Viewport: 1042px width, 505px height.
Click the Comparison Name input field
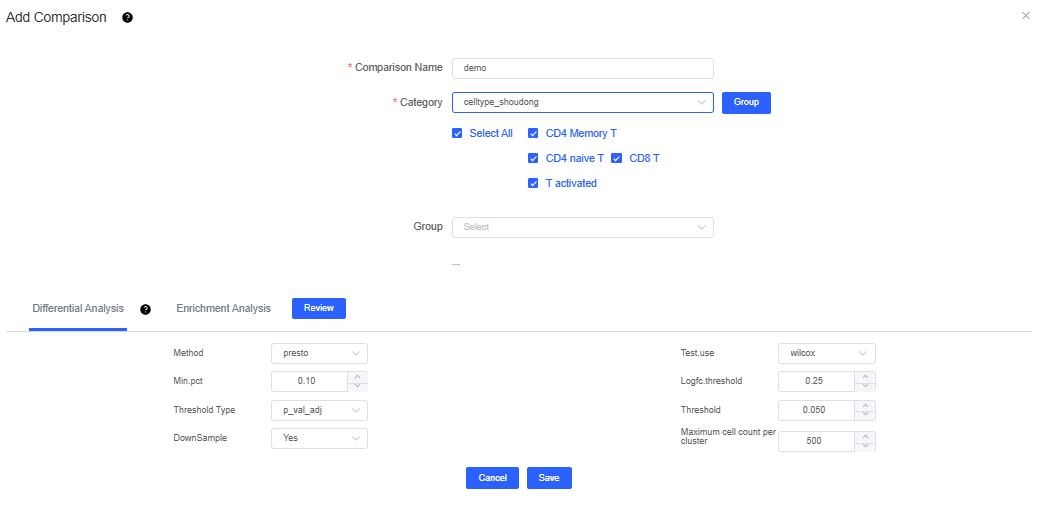point(582,68)
